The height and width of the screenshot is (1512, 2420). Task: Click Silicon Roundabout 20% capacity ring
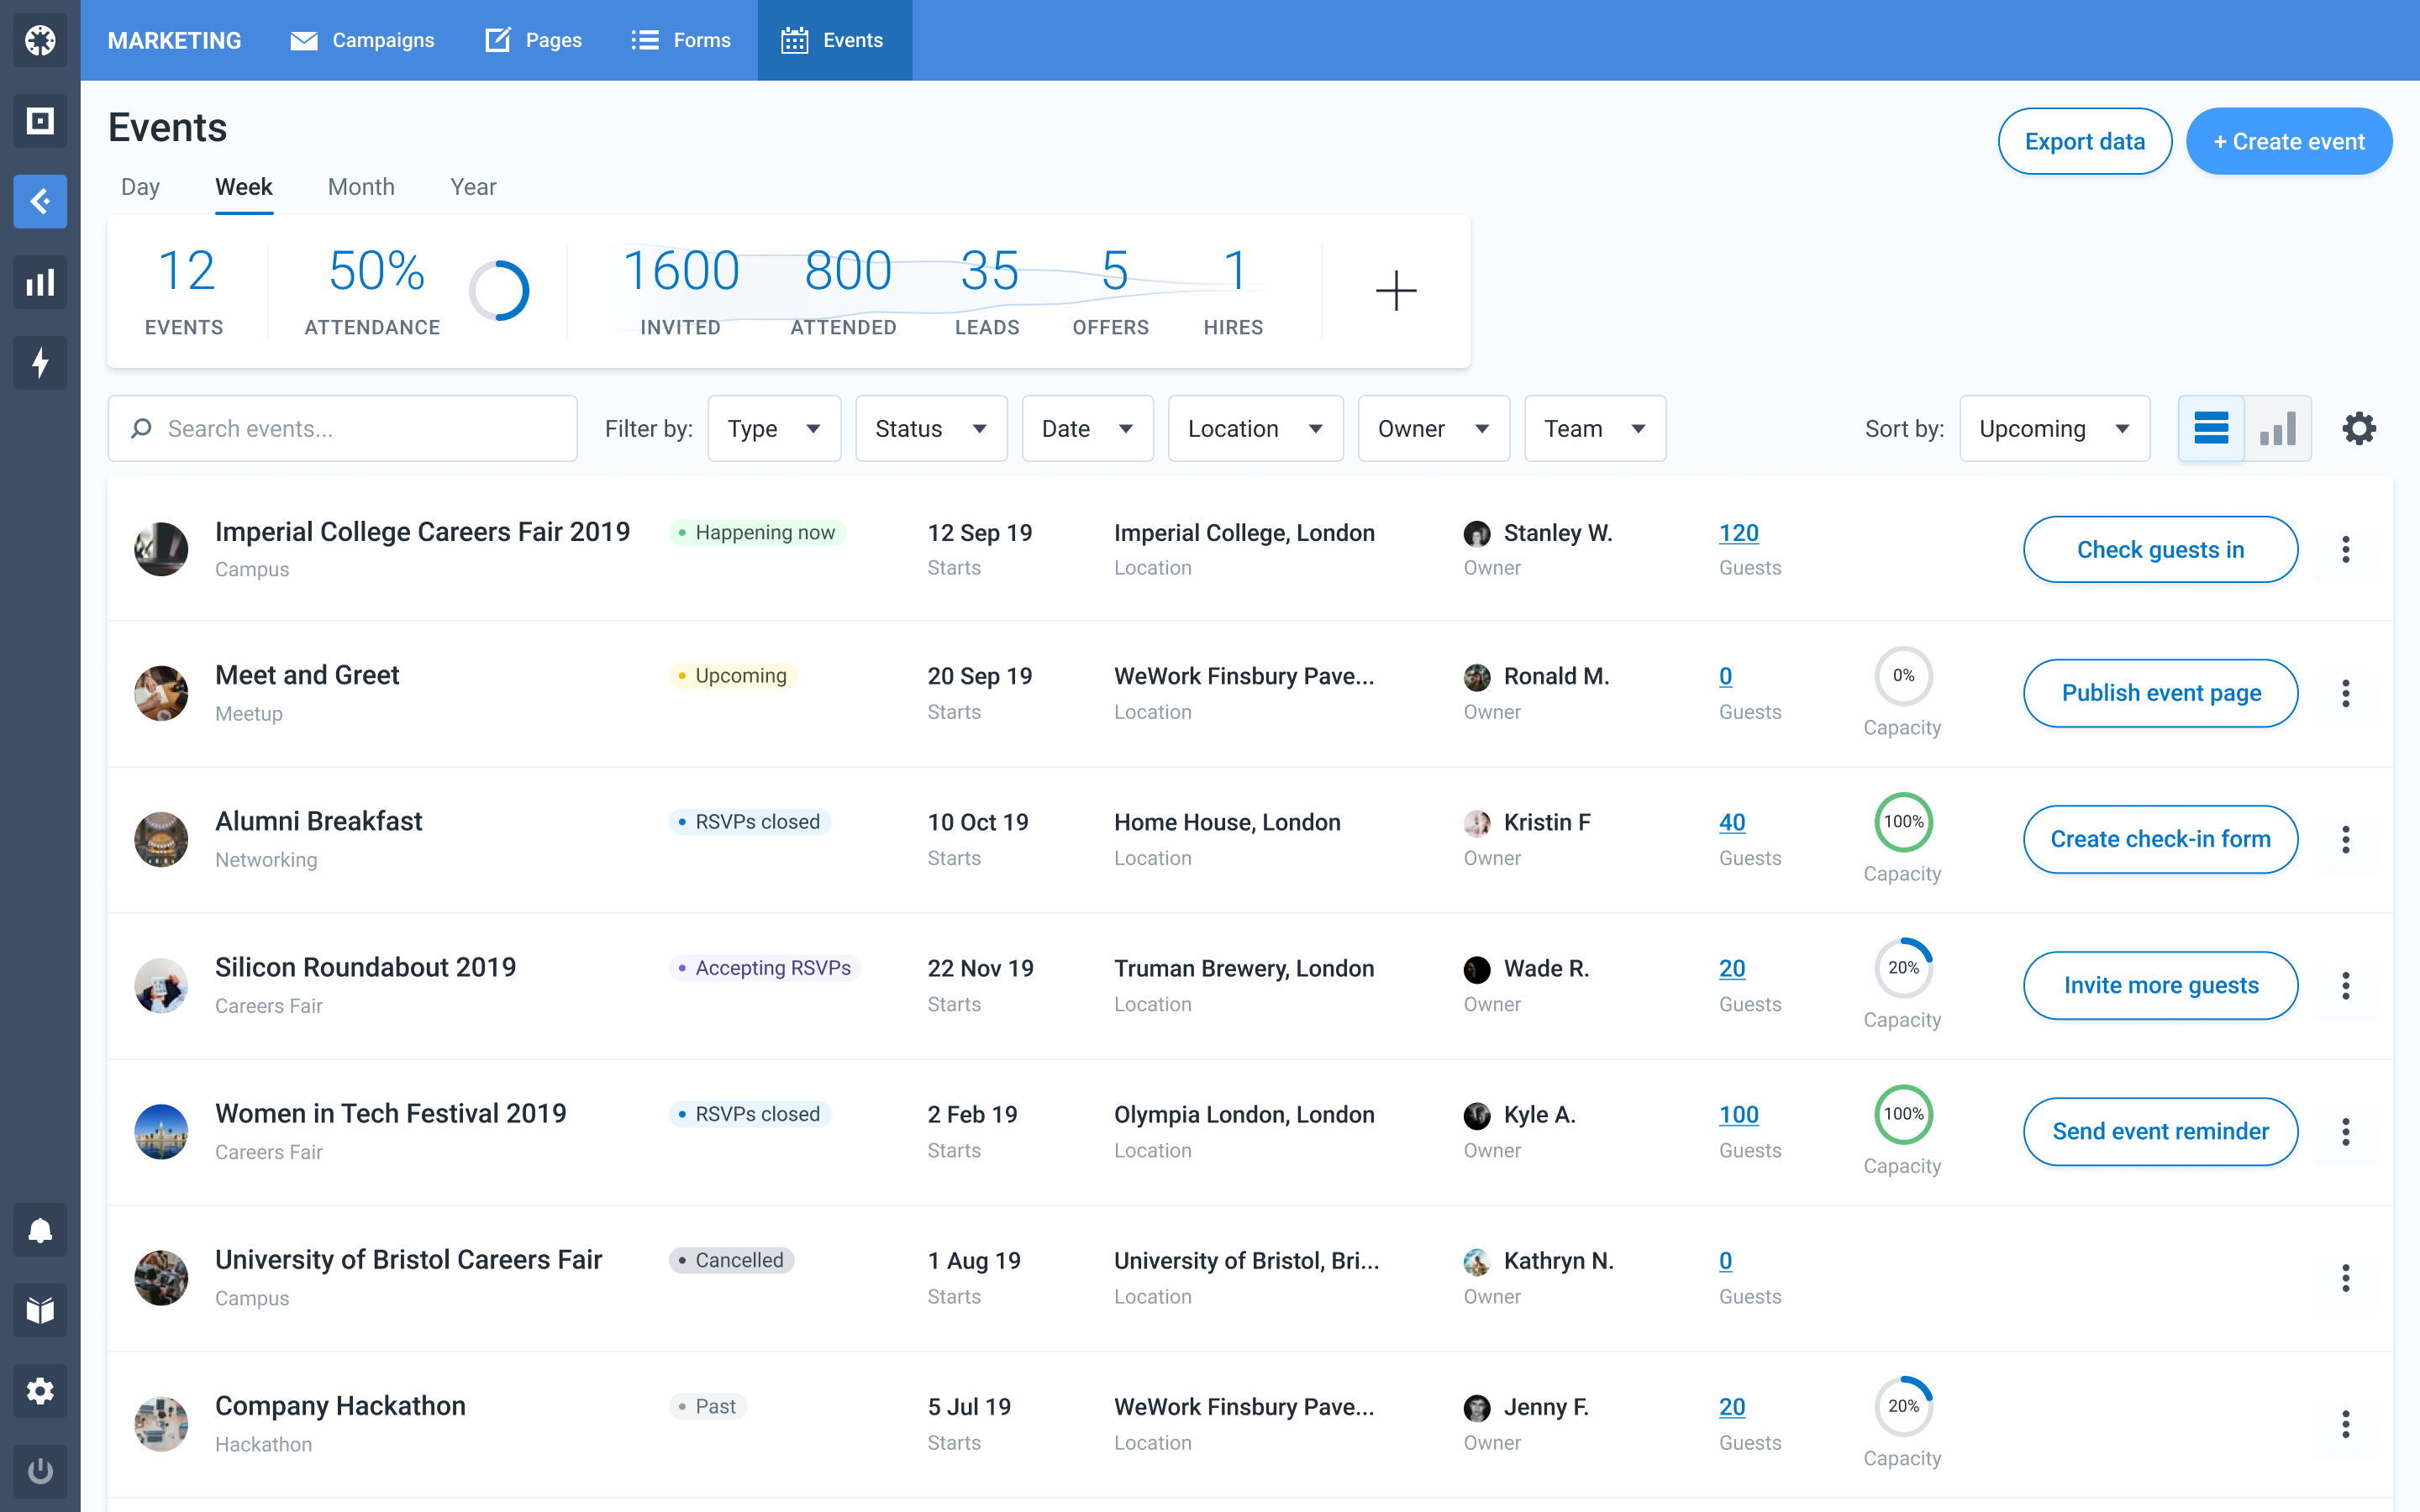click(x=1902, y=968)
